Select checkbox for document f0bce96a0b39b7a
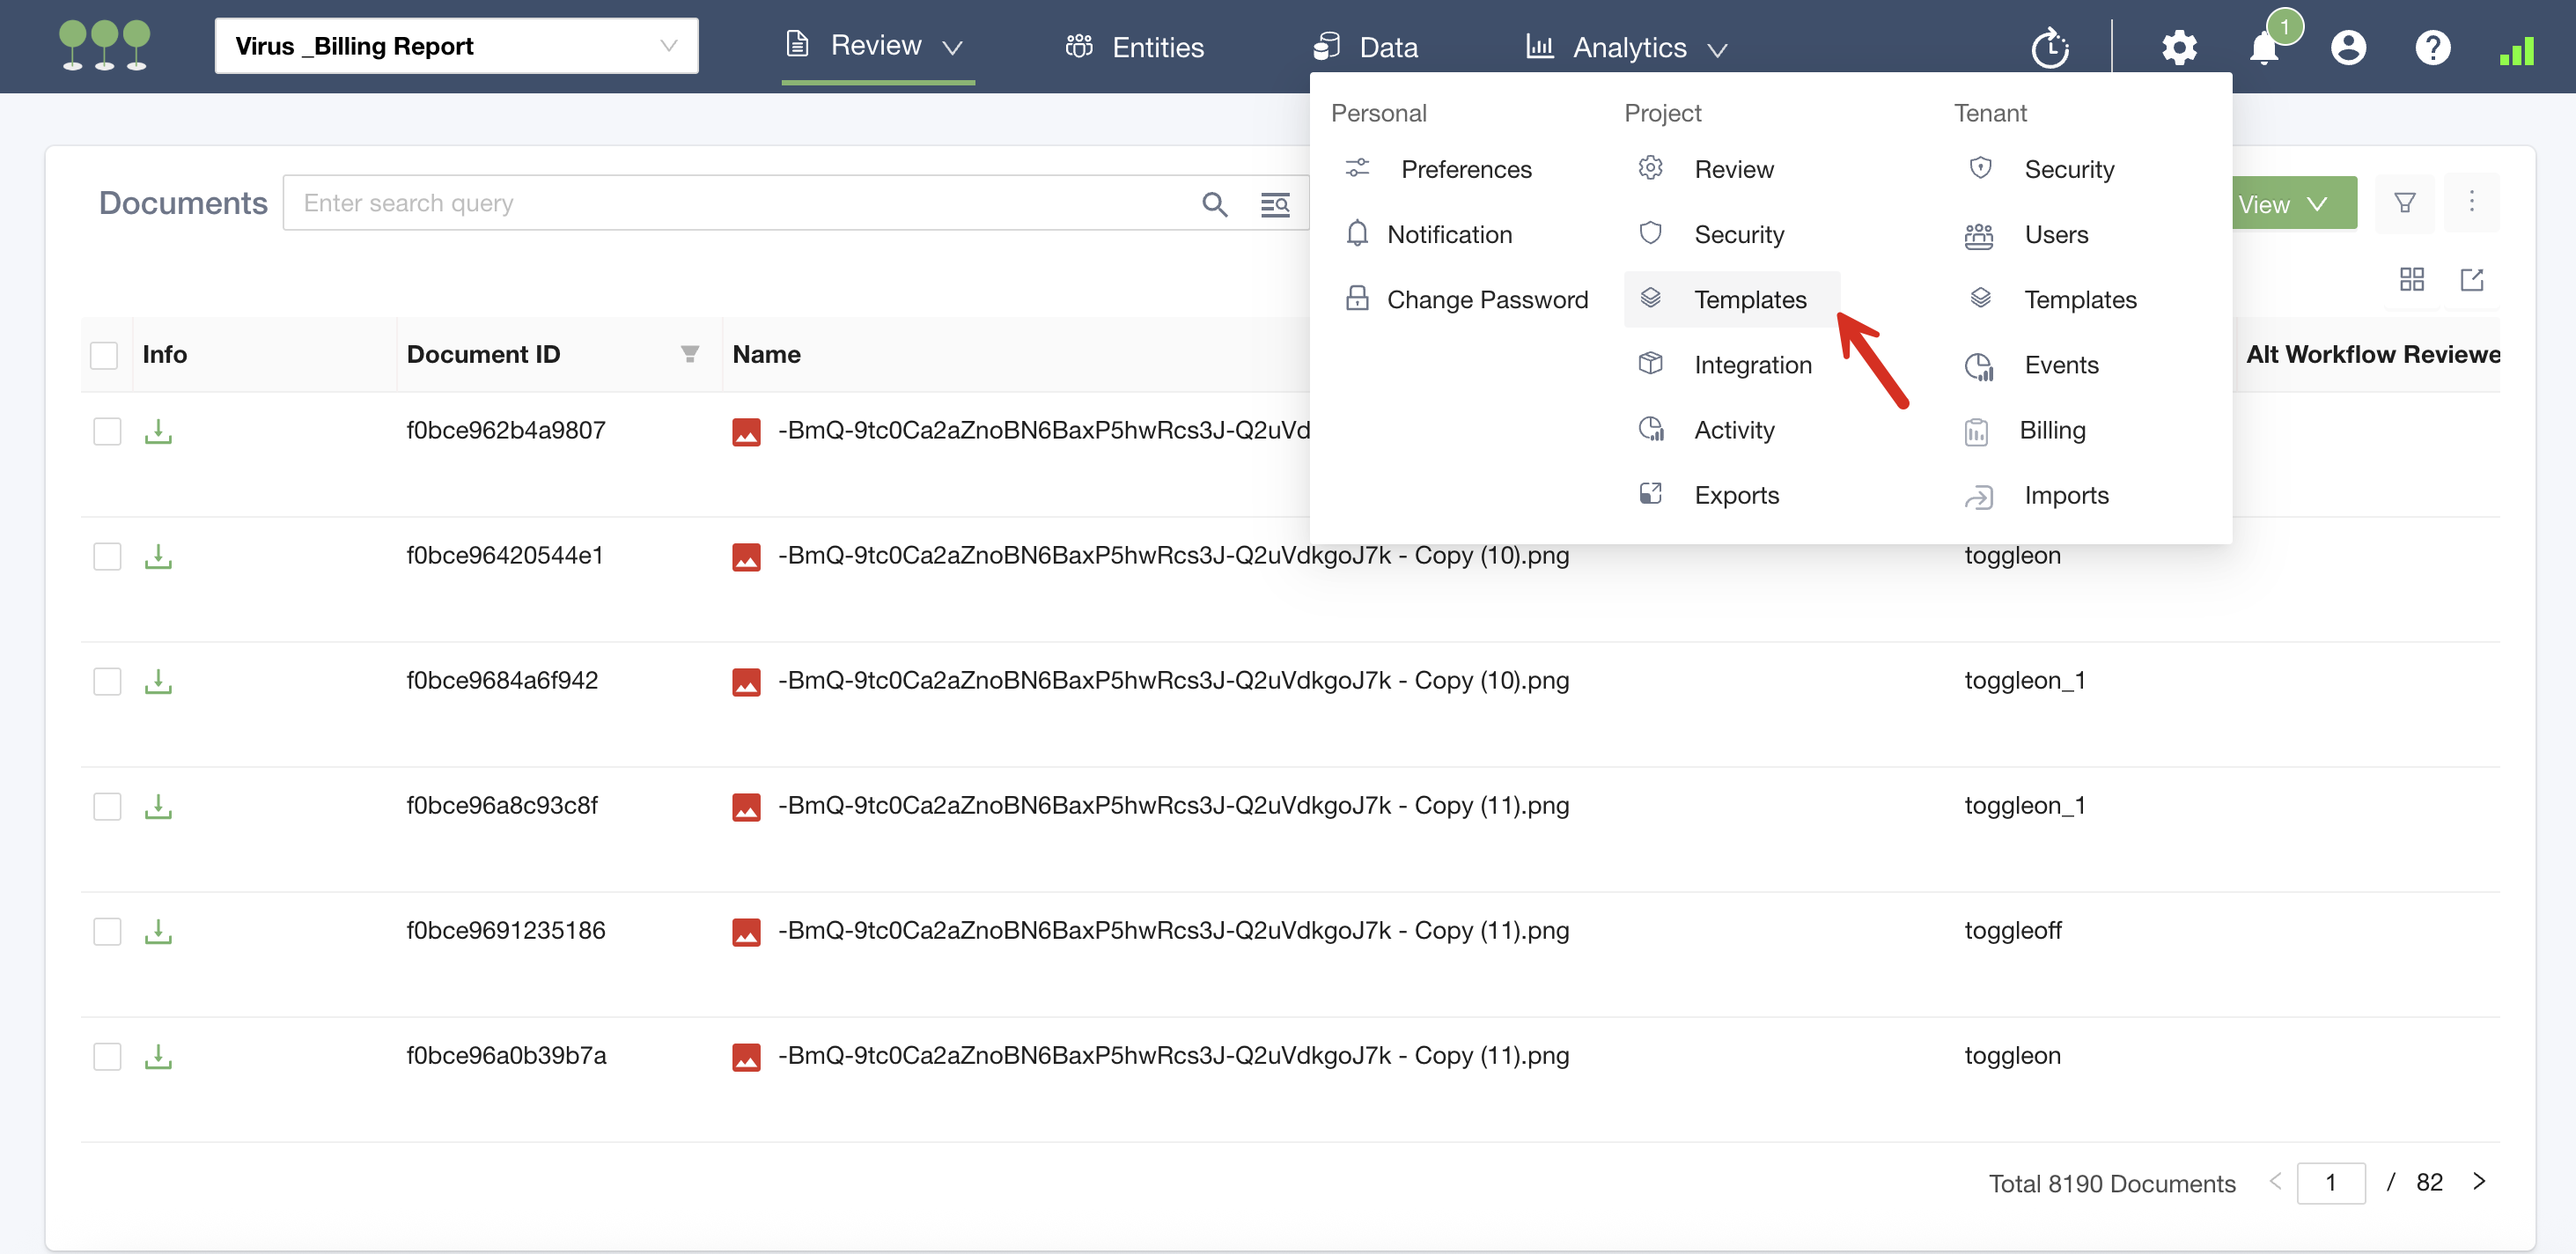 point(107,1056)
